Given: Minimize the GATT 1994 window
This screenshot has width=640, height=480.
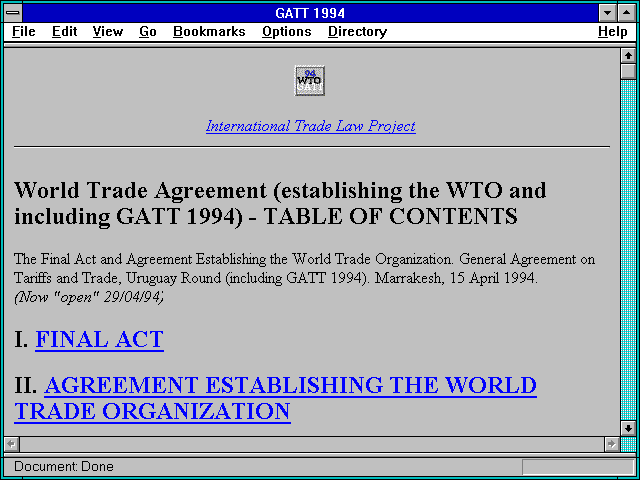Looking at the screenshot, I should pyautogui.click(x=607, y=13).
